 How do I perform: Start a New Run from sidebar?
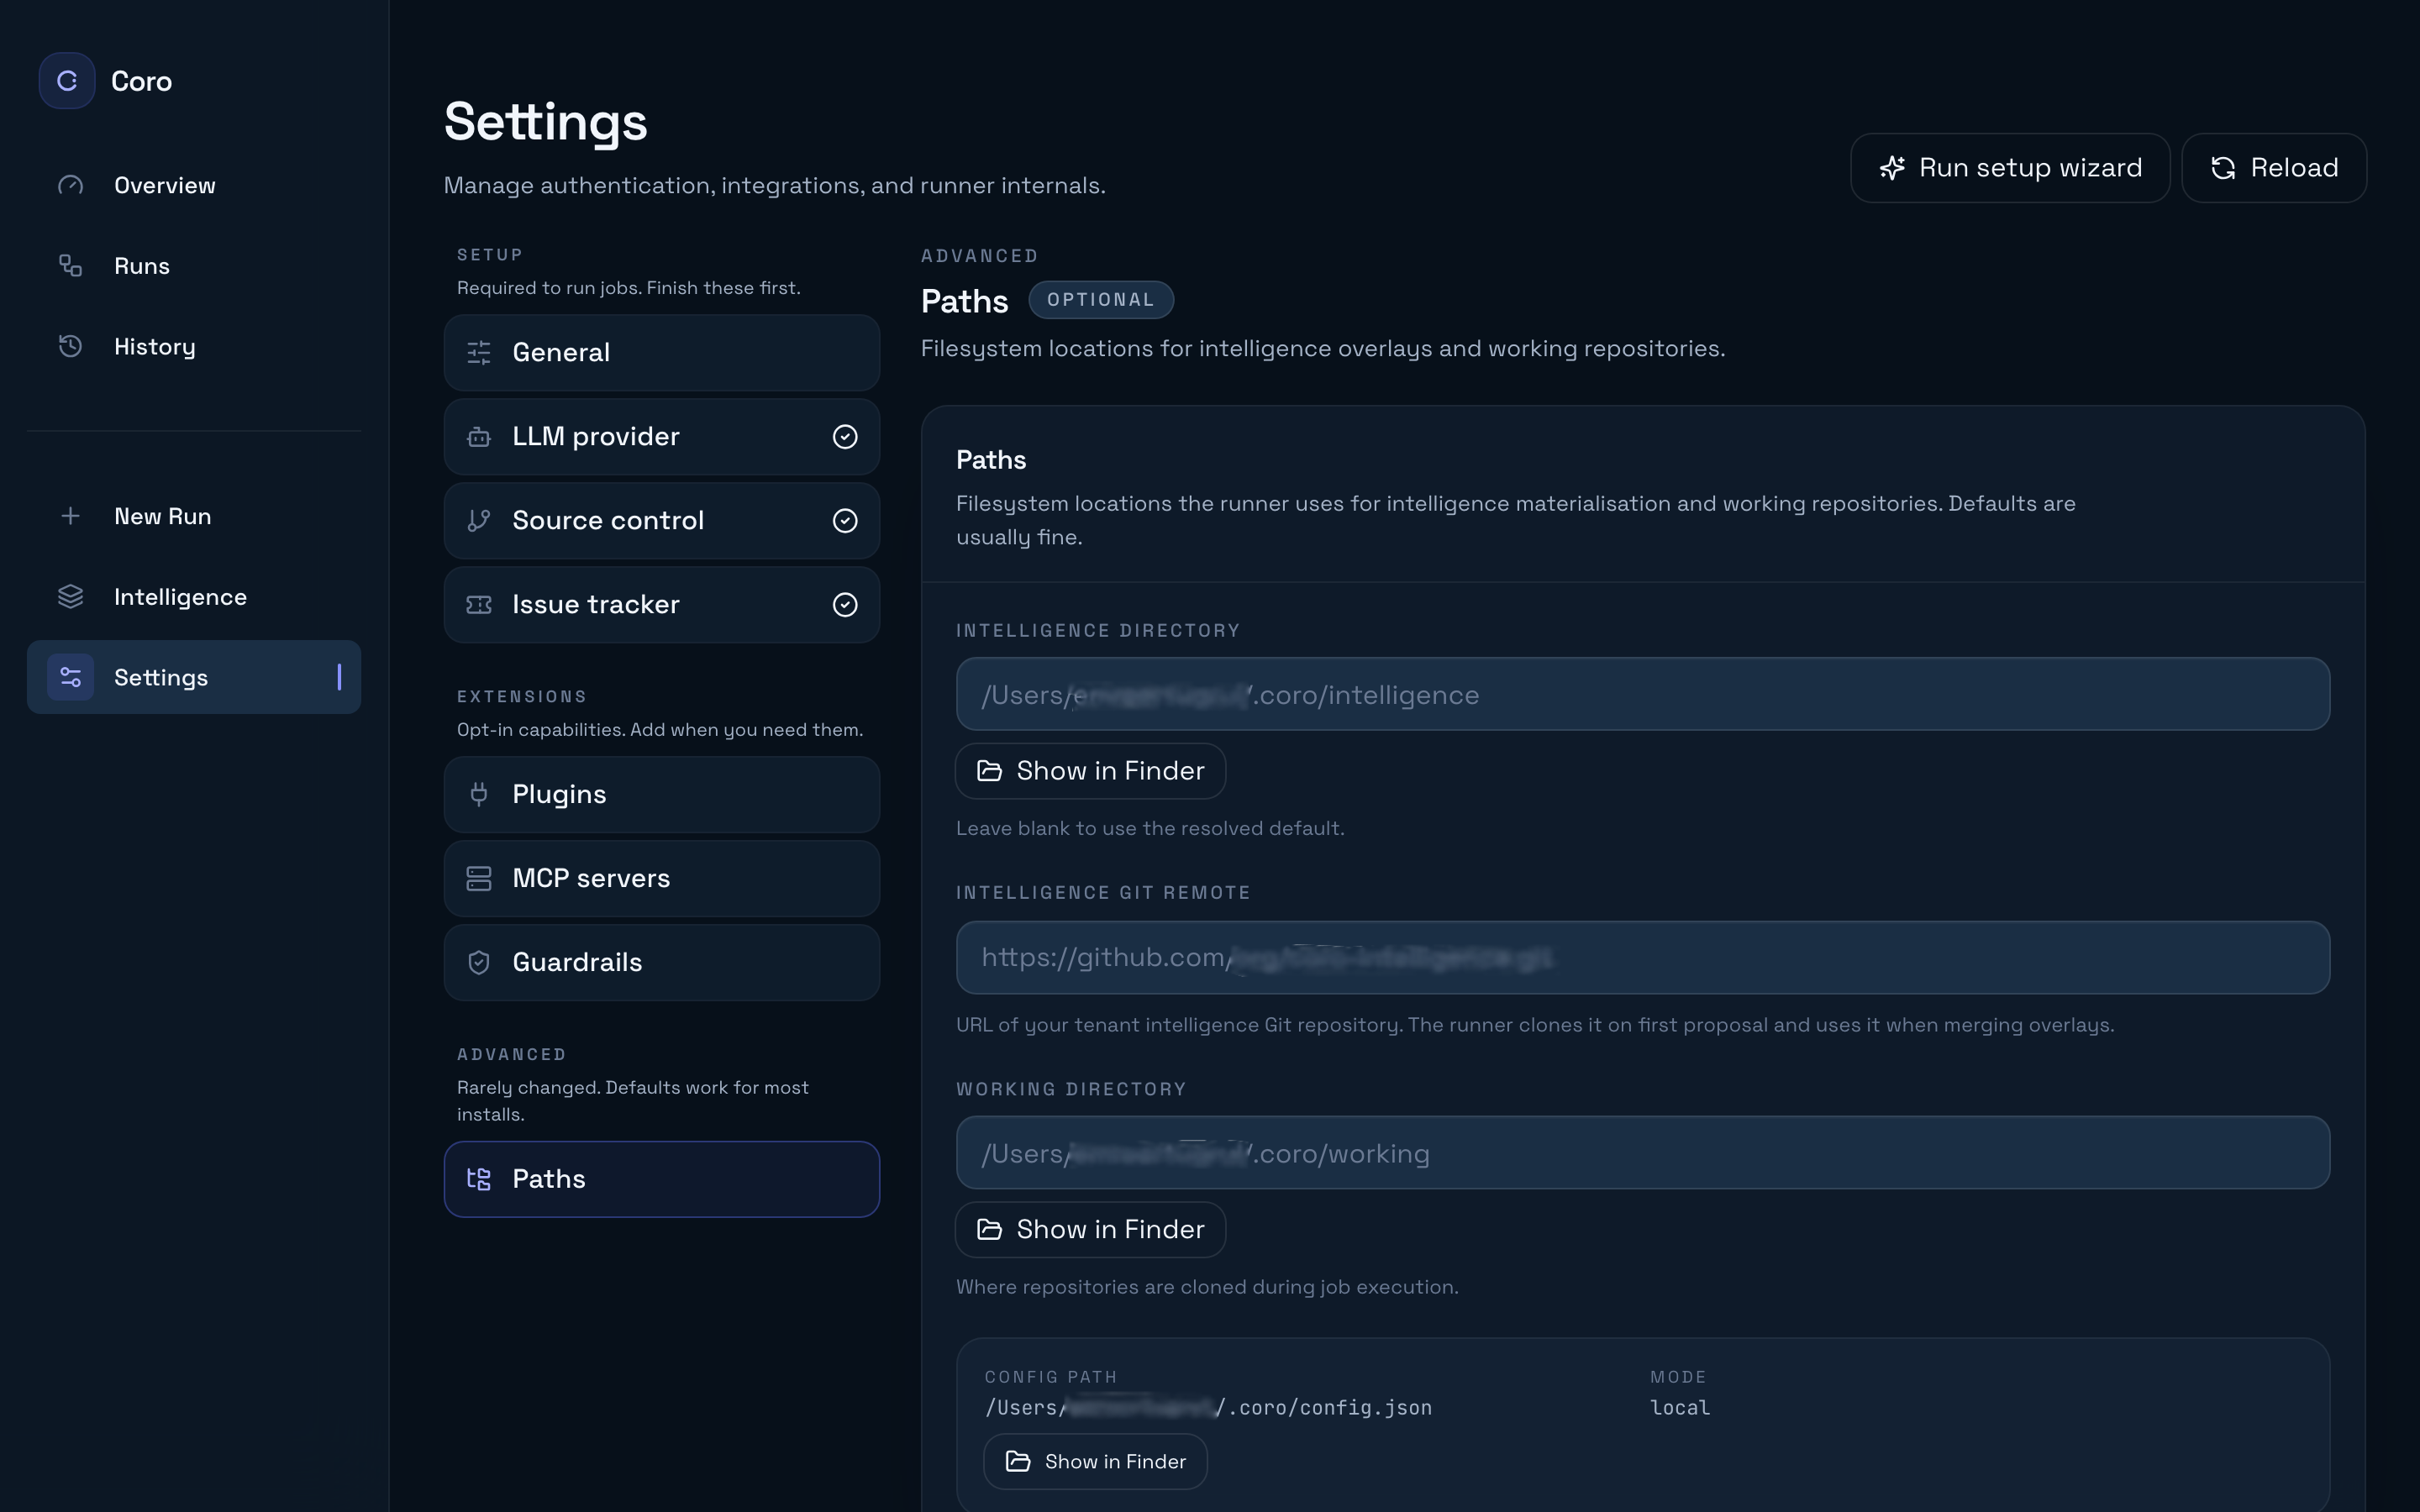[194, 516]
